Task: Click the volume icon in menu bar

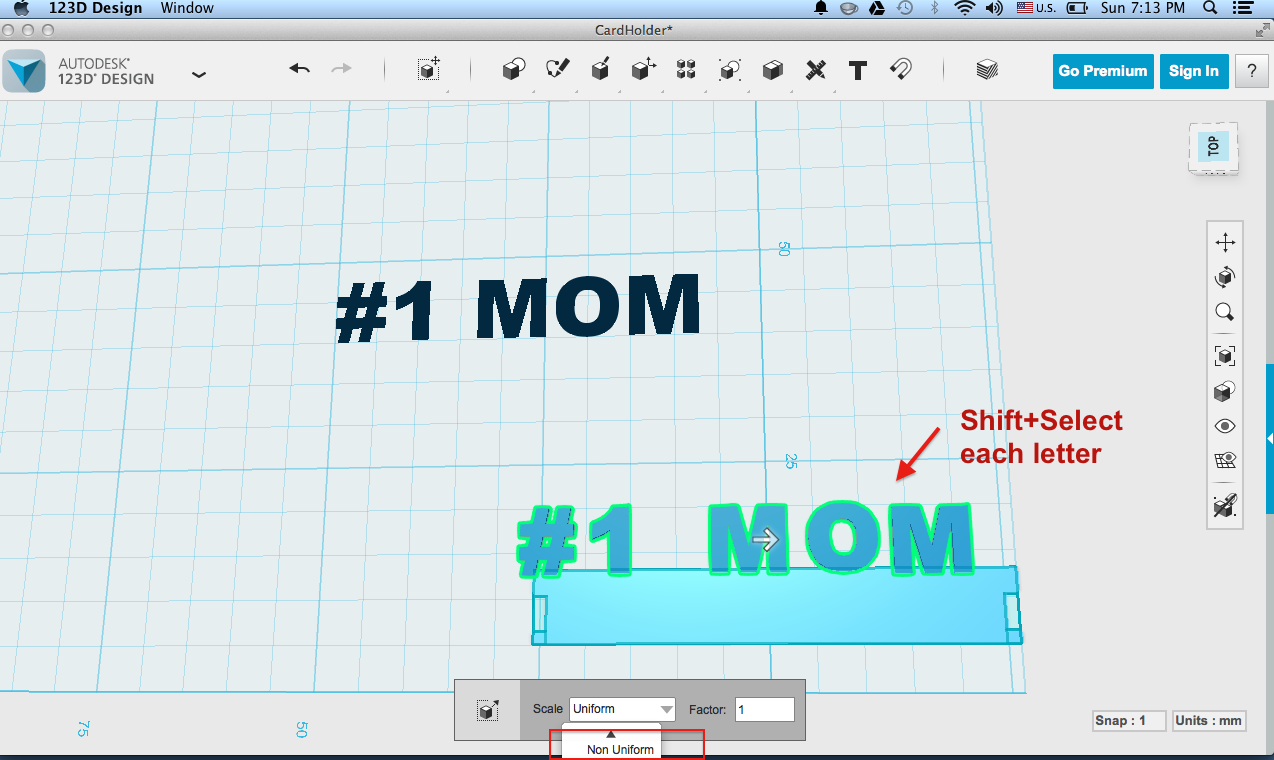Action: pos(994,8)
